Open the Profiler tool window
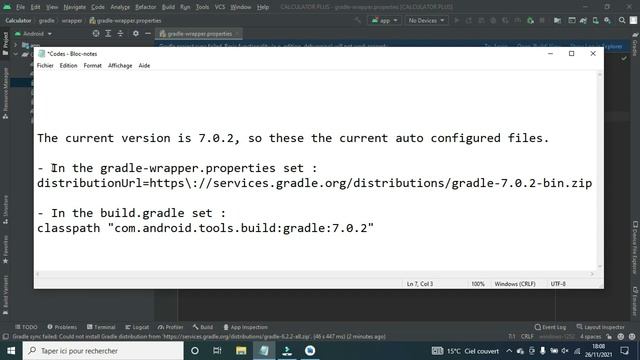Screen dimensions: 640x360 pyautogui.click(x=170, y=327)
